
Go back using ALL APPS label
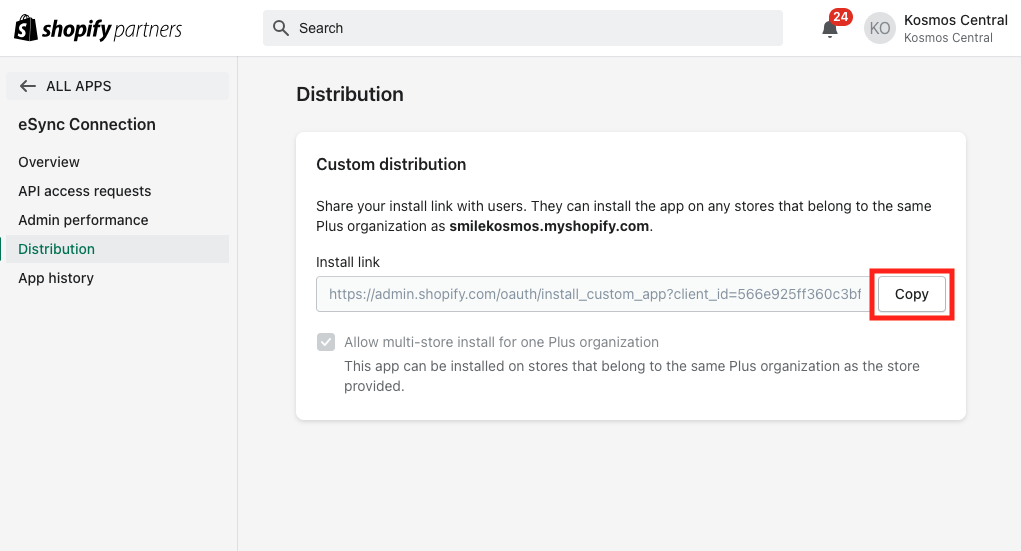[x=79, y=86]
